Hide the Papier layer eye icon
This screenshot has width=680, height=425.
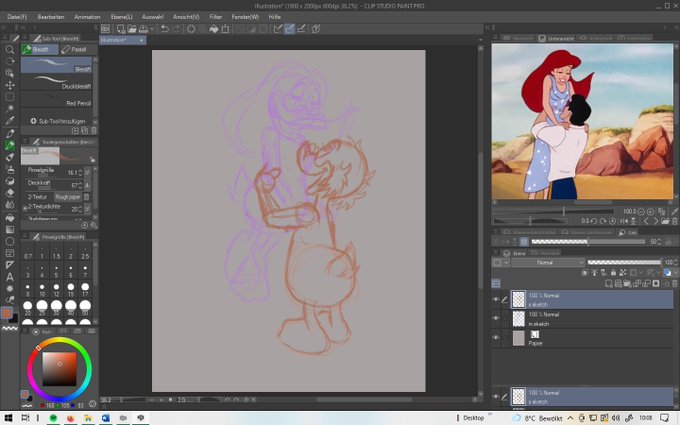tap(496, 337)
